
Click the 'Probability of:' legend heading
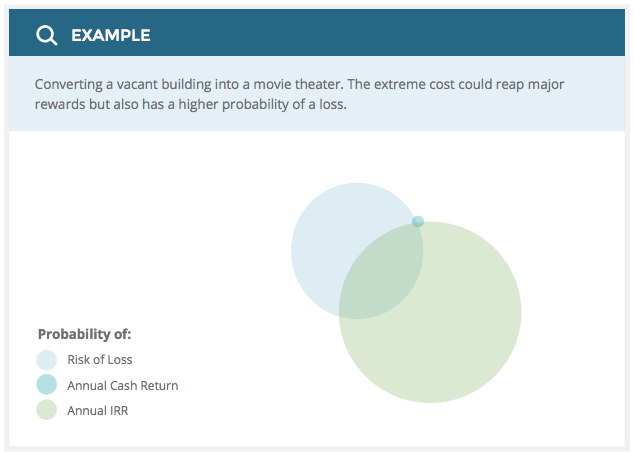point(85,334)
